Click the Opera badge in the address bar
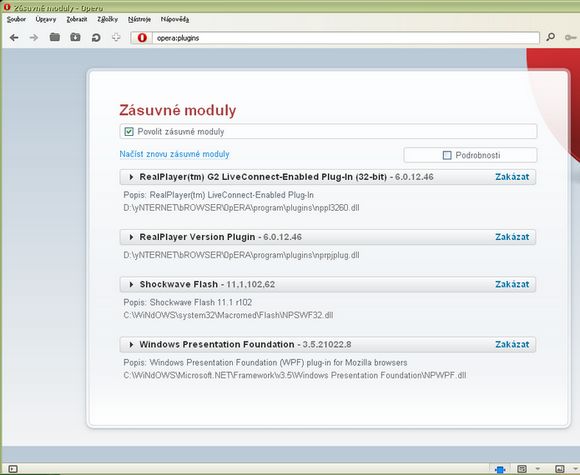The image size is (580, 475). pyautogui.click(x=142, y=38)
